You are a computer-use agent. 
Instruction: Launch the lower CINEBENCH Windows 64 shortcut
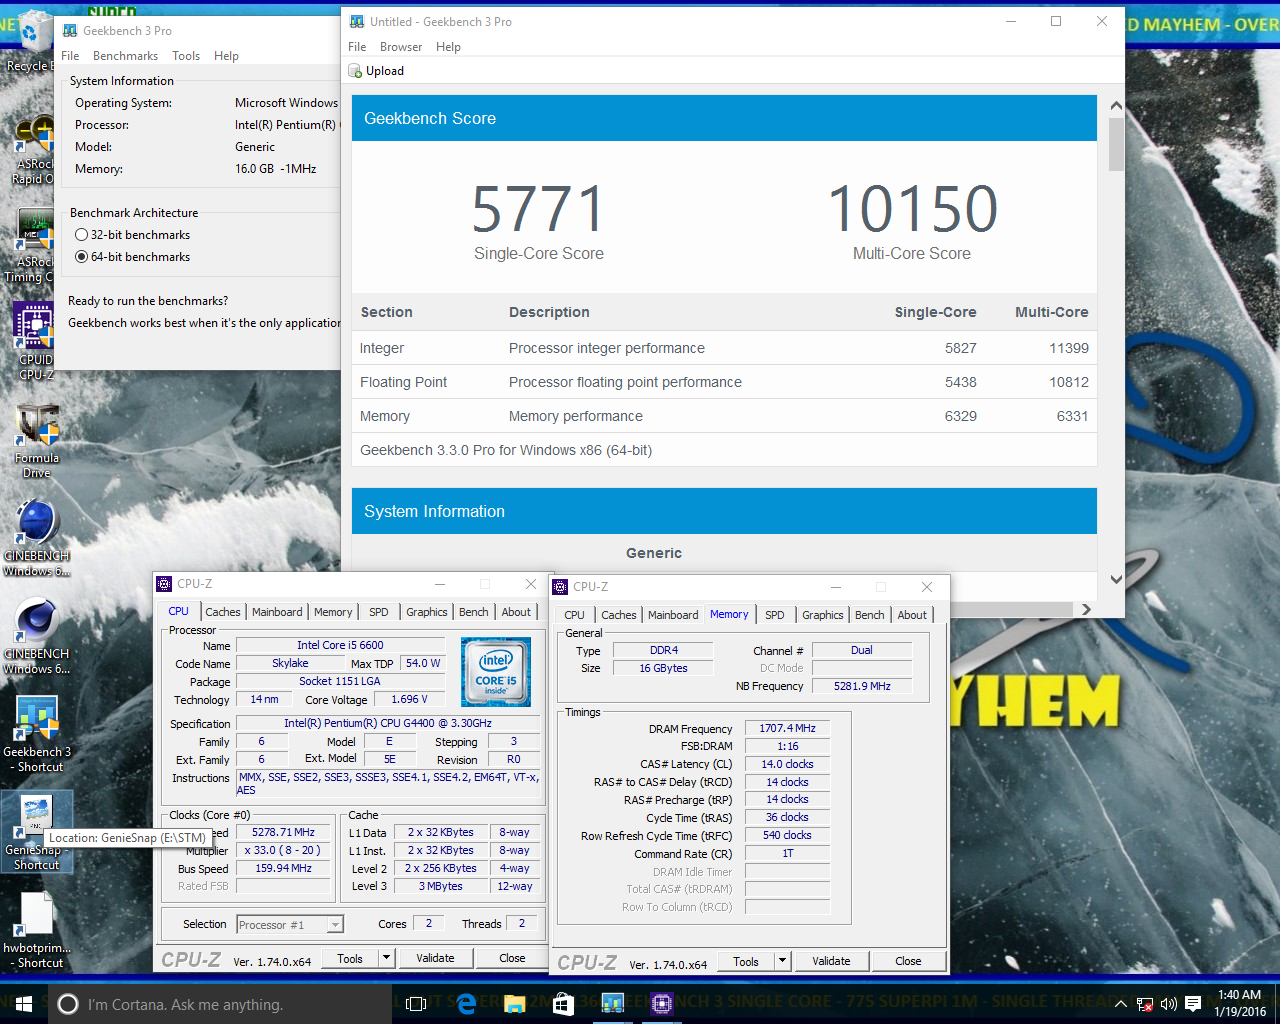37,636
